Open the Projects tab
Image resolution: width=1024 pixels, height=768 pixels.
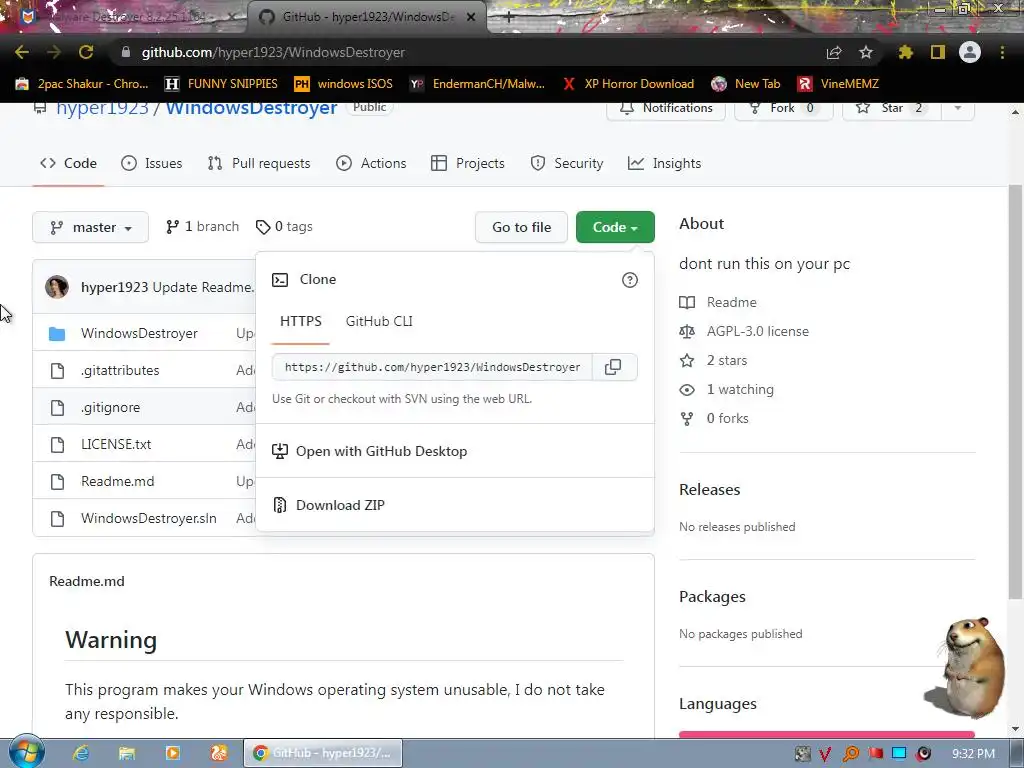[x=468, y=163]
